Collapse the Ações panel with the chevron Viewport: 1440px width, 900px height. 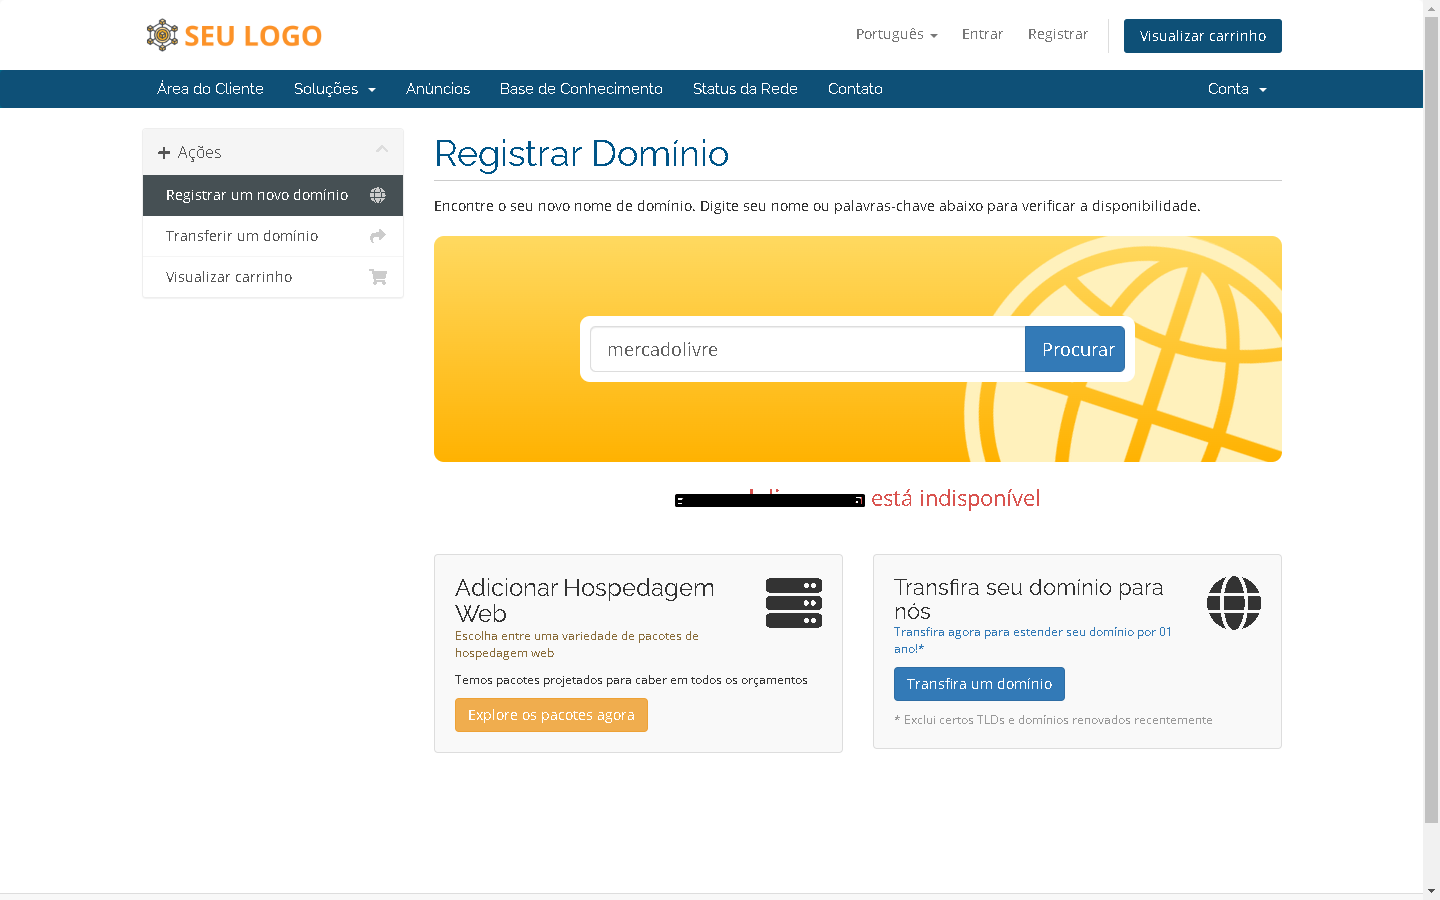pos(381,150)
